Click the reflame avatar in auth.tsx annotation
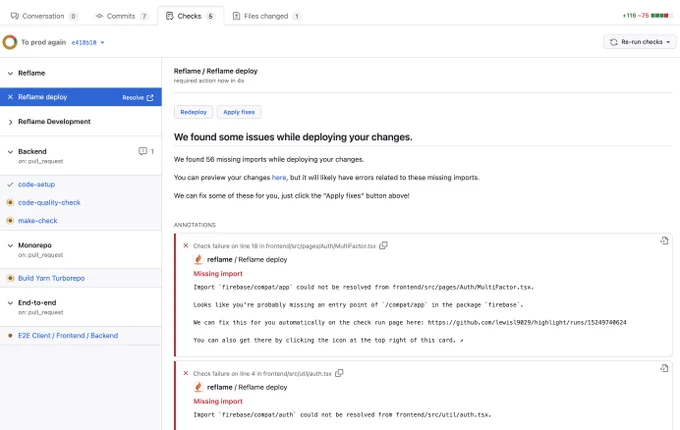The width and height of the screenshot is (680, 430). click(x=199, y=387)
